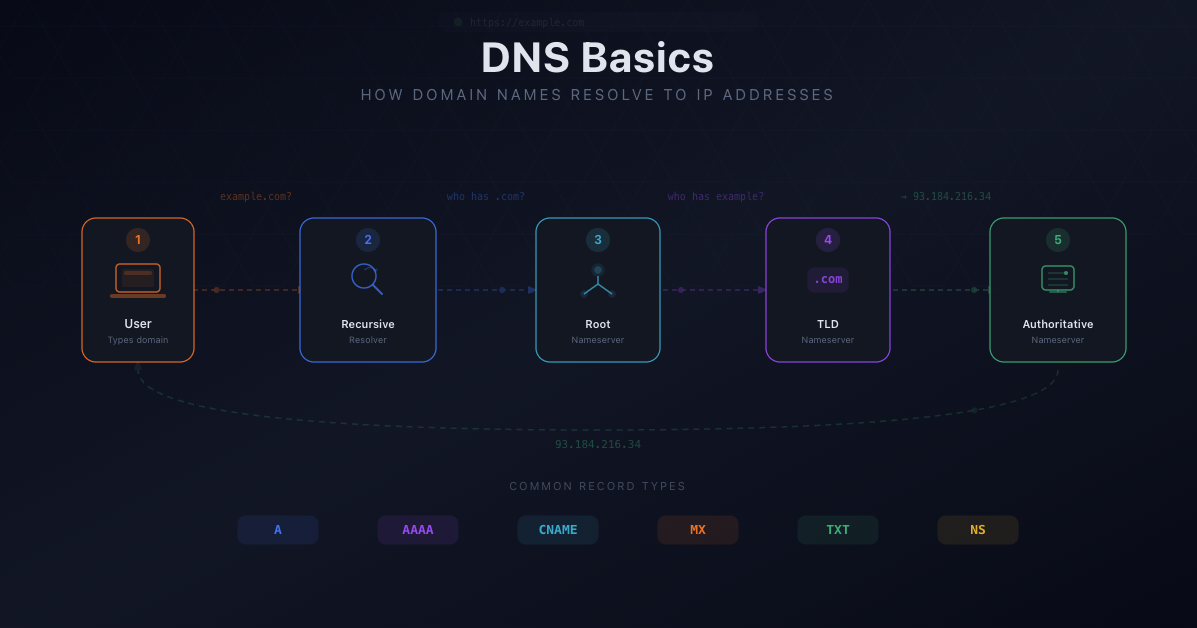This screenshot has height=628, width=1197.
Task: Click the numbered badge 1 on the User card
Action: pos(137,240)
